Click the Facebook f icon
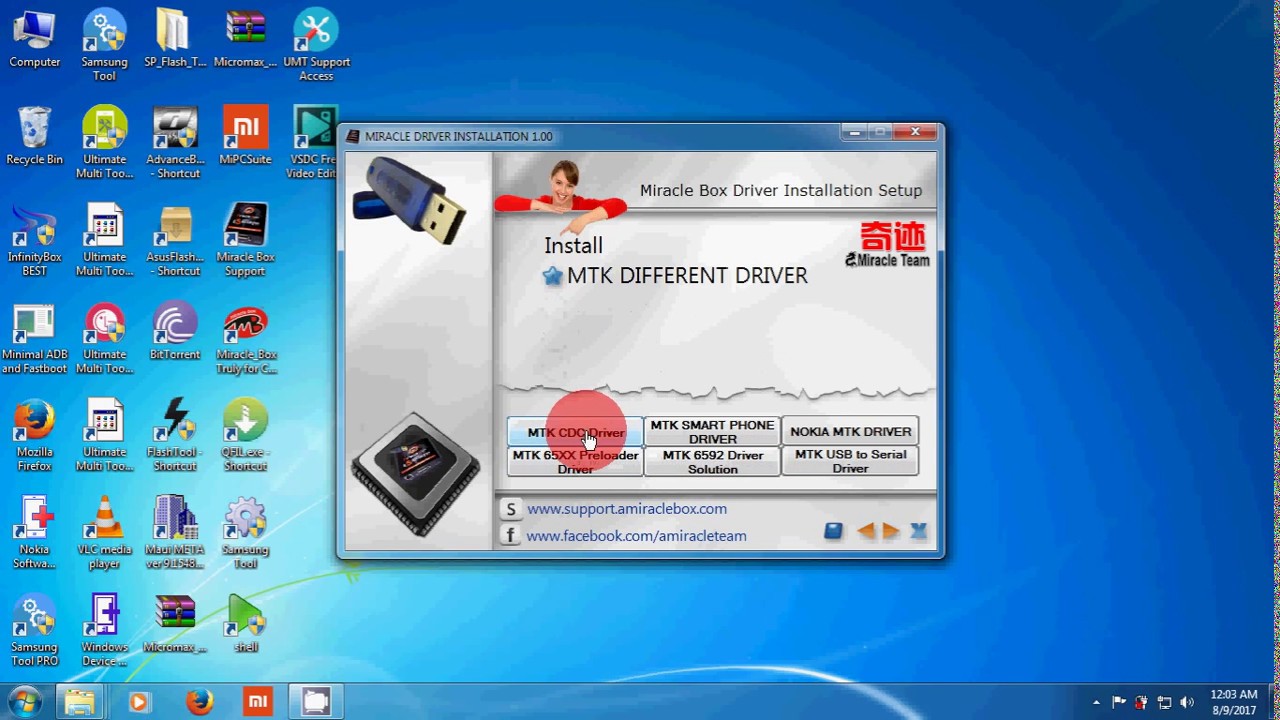This screenshot has height=720, width=1280. click(510, 536)
